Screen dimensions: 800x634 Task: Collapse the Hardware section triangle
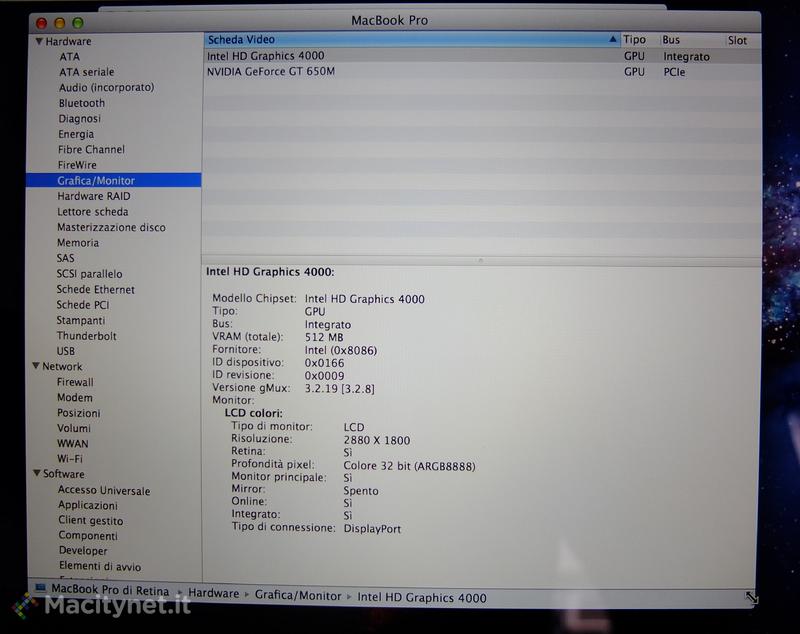39,41
